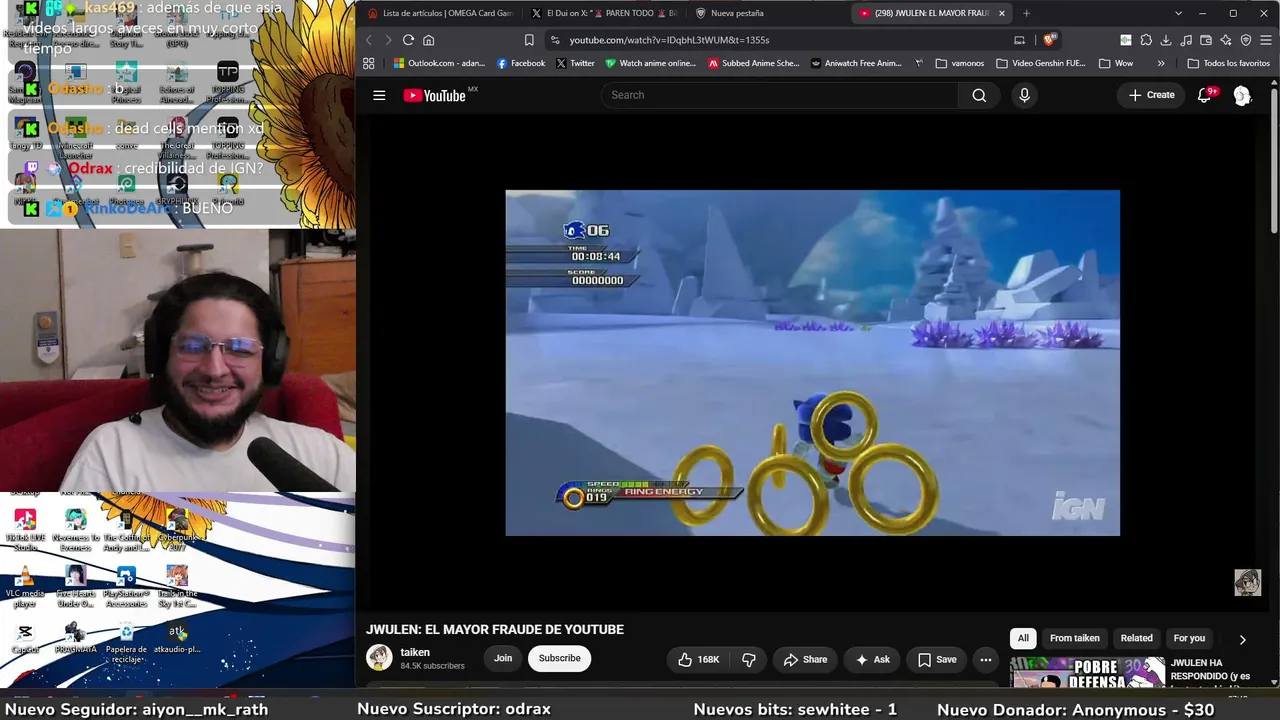
Task: Open YouTube notifications bell
Action: [x=1205, y=95]
